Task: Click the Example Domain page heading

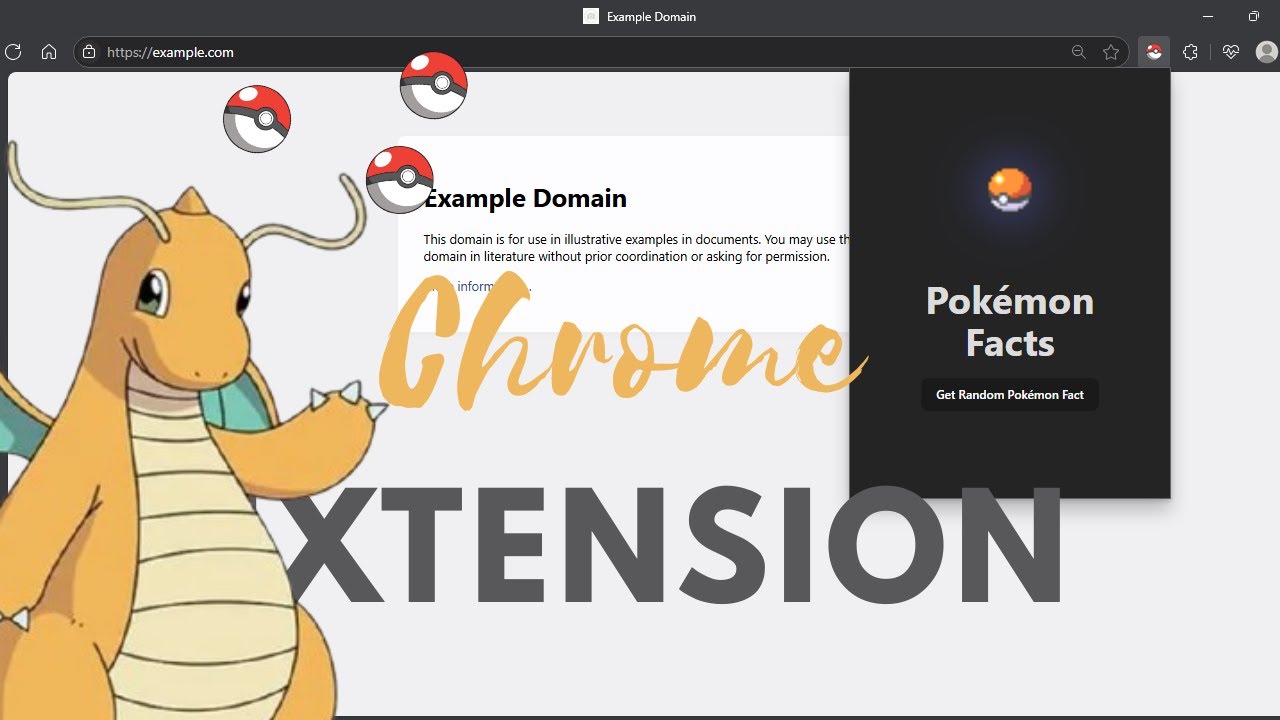Action: [x=525, y=198]
